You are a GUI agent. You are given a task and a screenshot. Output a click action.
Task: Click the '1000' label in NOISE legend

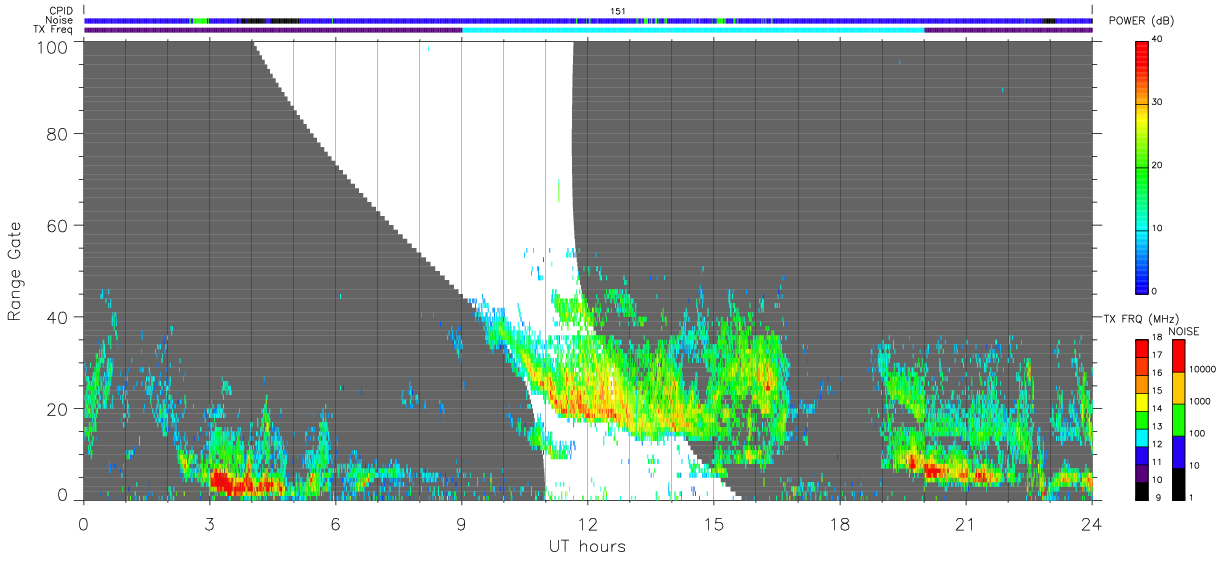1201,401
